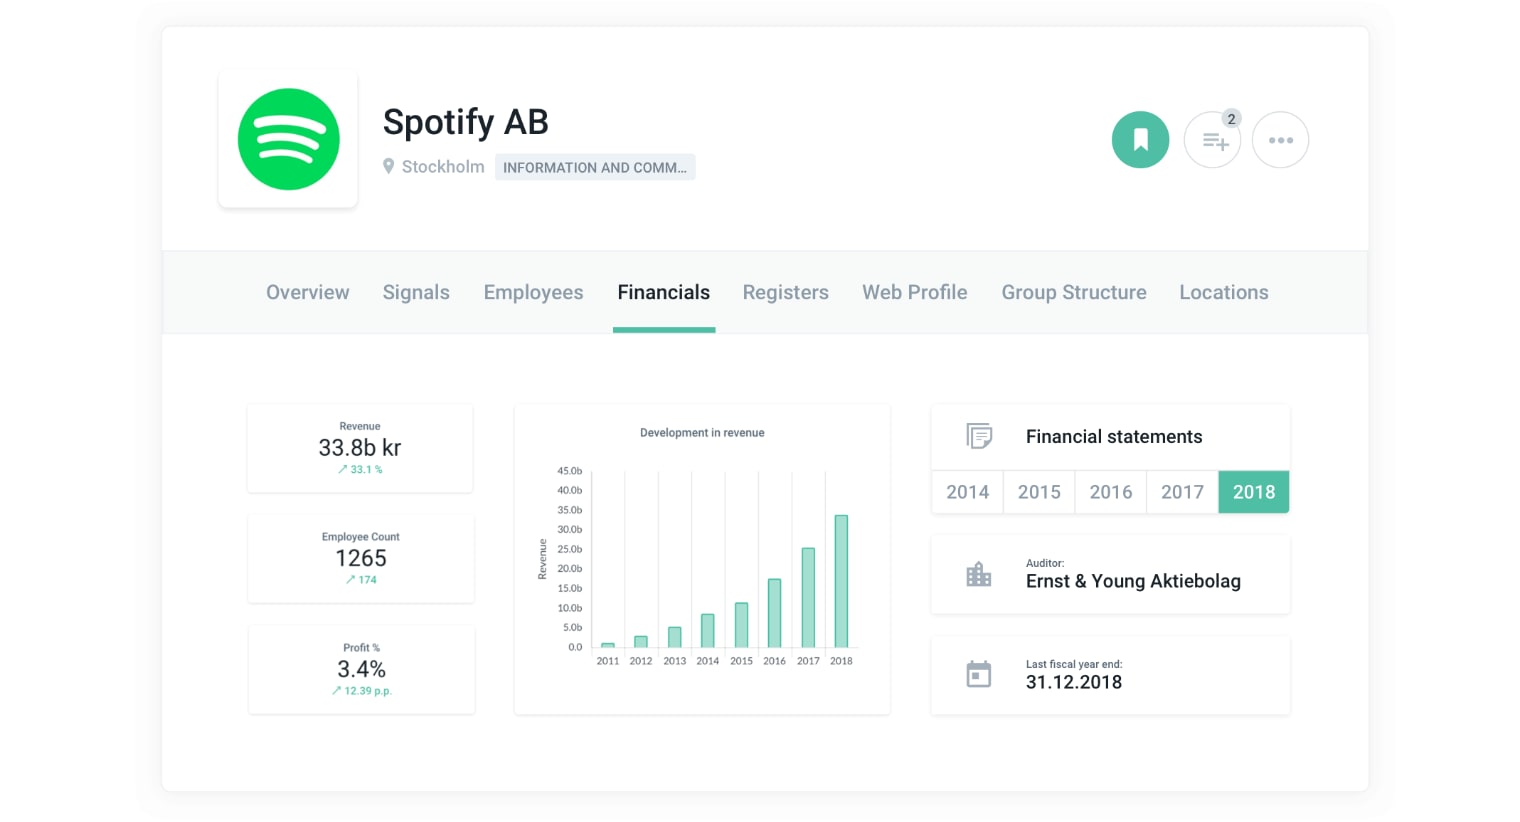
Task: Click the Stockholm location pin icon
Action: click(388, 166)
